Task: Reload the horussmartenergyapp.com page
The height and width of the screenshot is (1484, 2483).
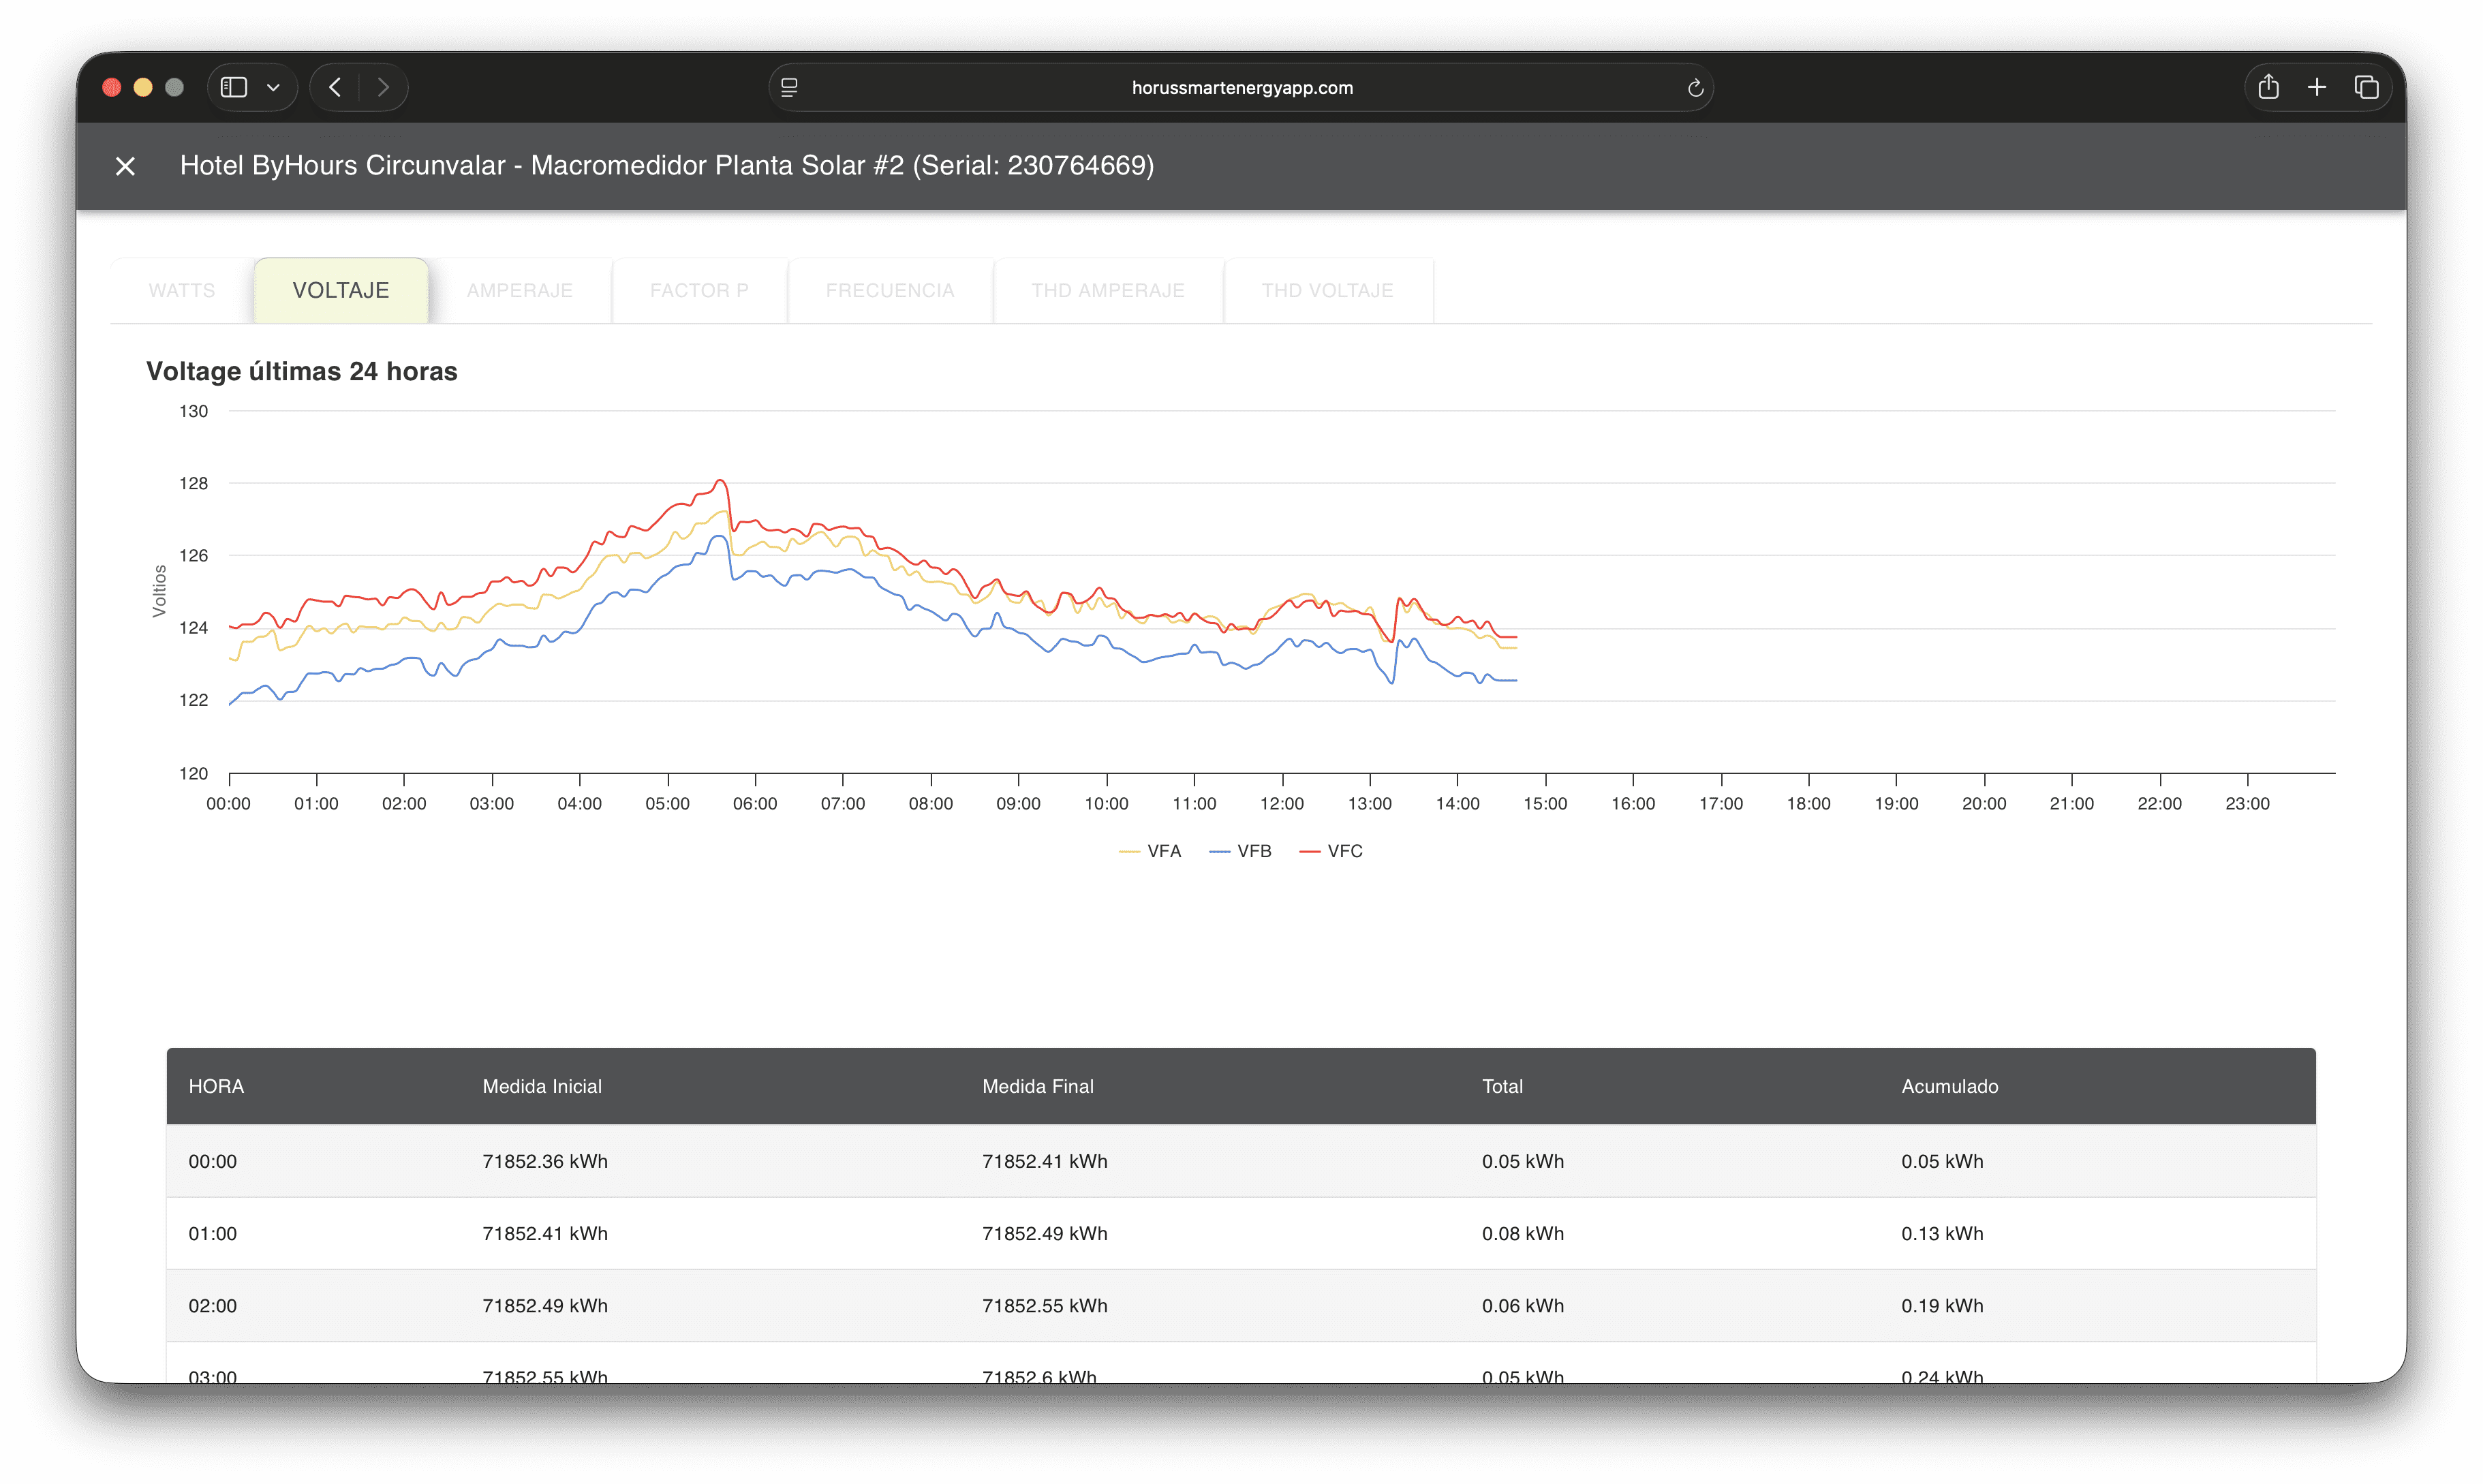Action: tap(1695, 88)
